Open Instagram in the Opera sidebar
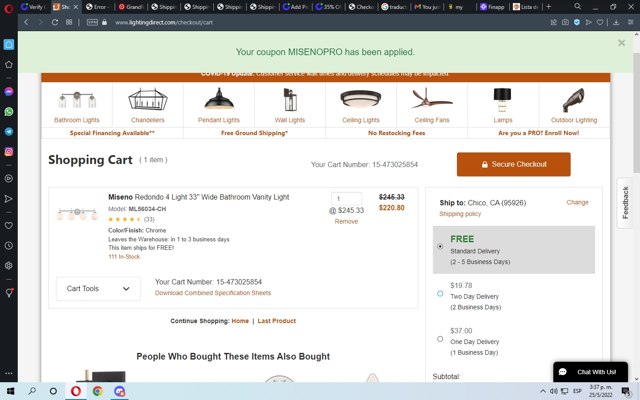The image size is (640, 400). coord(9,151)
